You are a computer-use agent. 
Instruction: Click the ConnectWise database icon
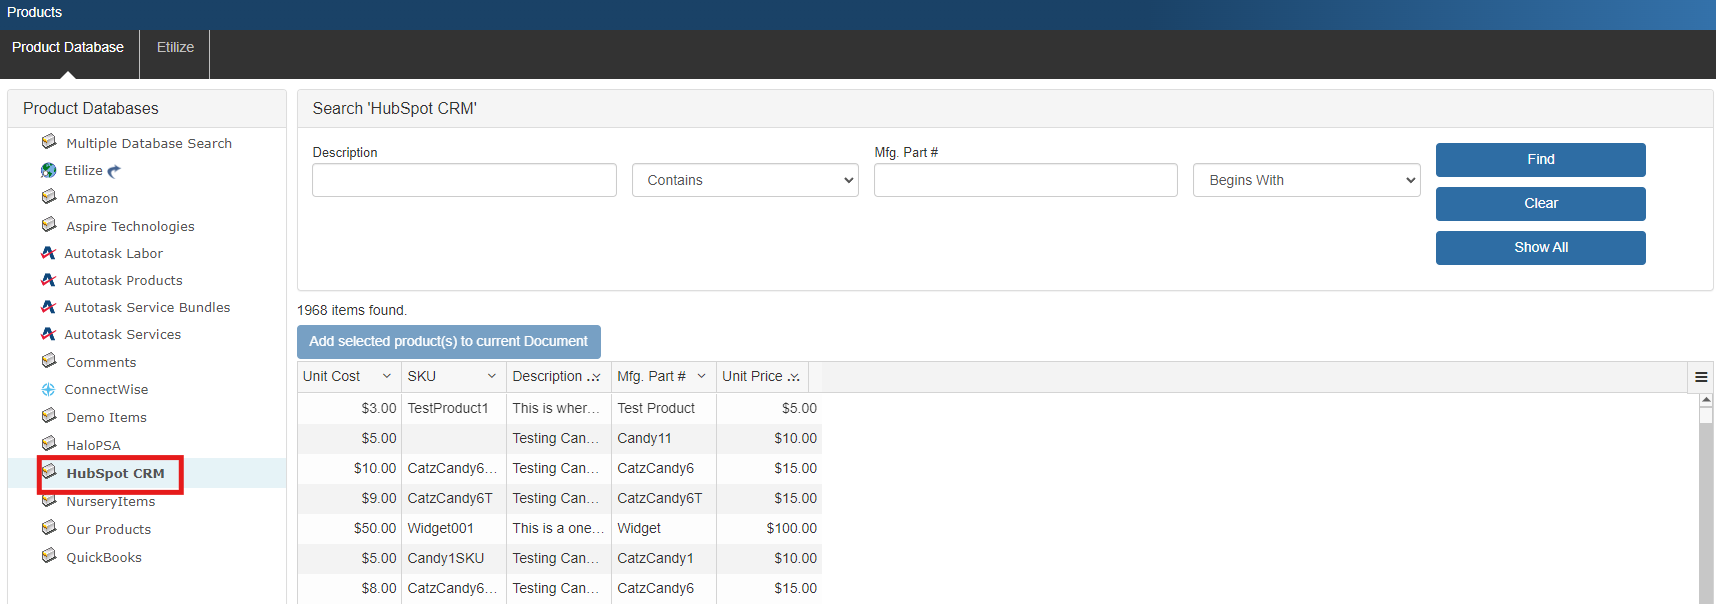(x=48, y=389)
